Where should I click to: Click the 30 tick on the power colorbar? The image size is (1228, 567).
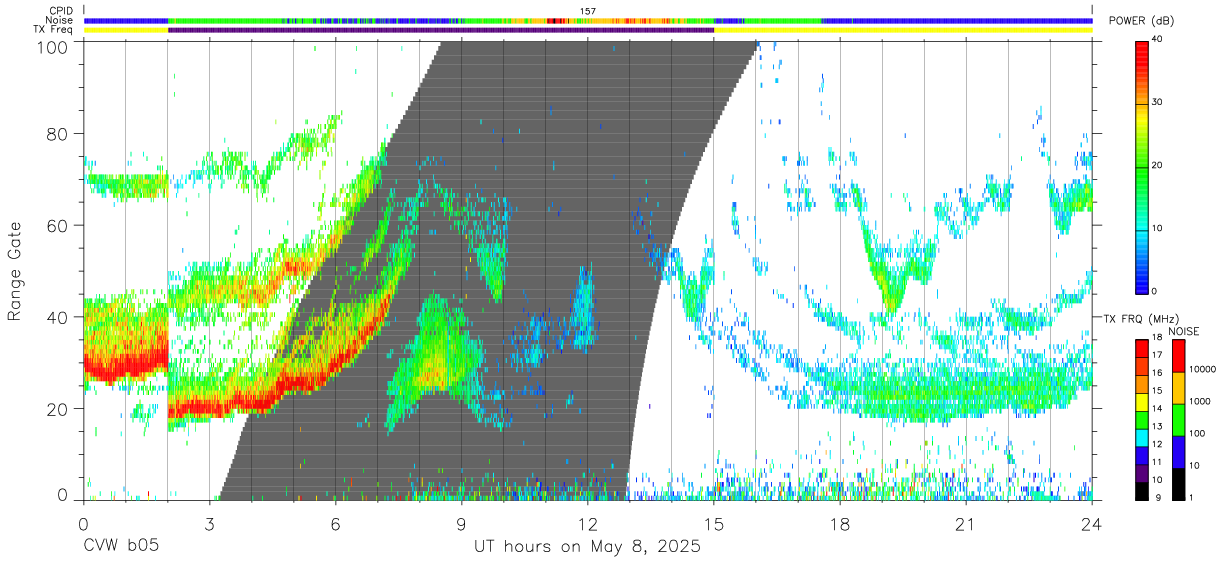[1158, 102]
